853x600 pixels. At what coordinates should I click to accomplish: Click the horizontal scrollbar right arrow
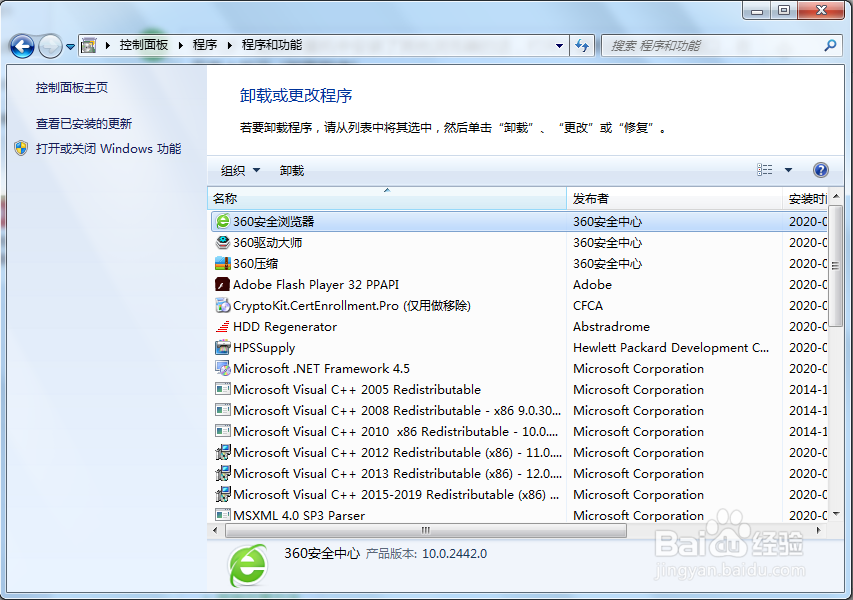click(x=819, y=530)
